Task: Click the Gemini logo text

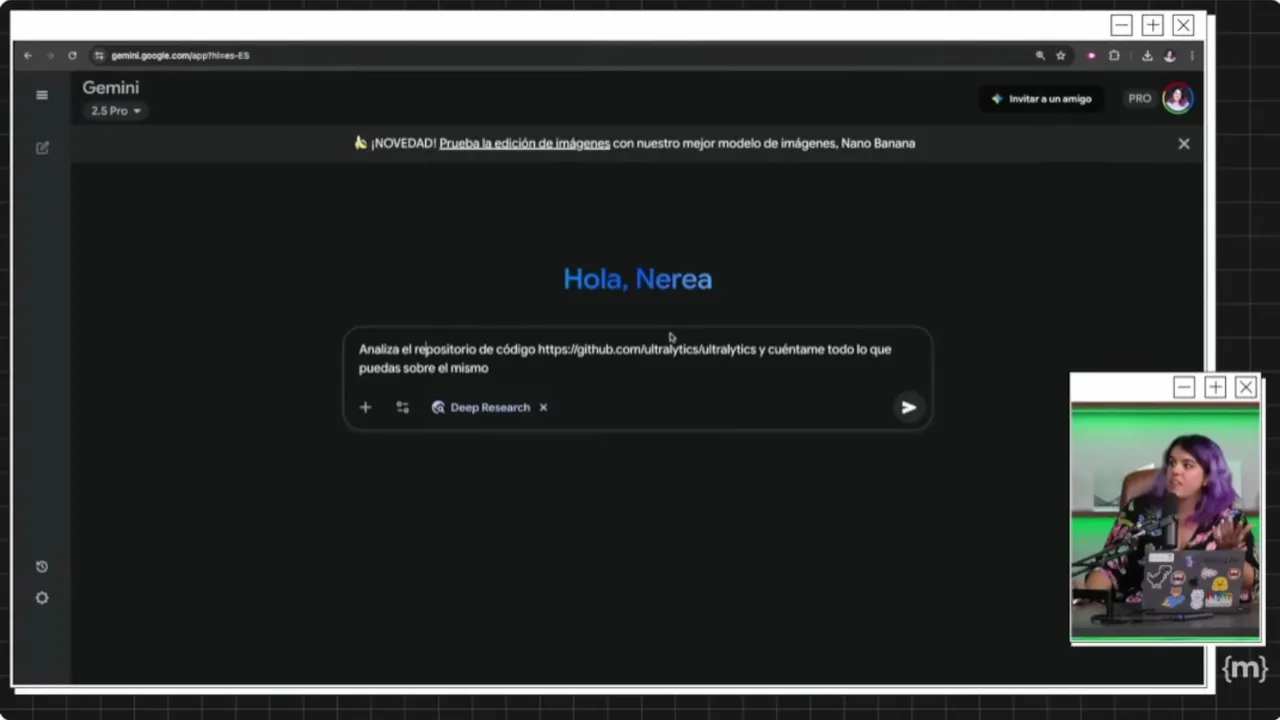Action: tap(111, 88)
